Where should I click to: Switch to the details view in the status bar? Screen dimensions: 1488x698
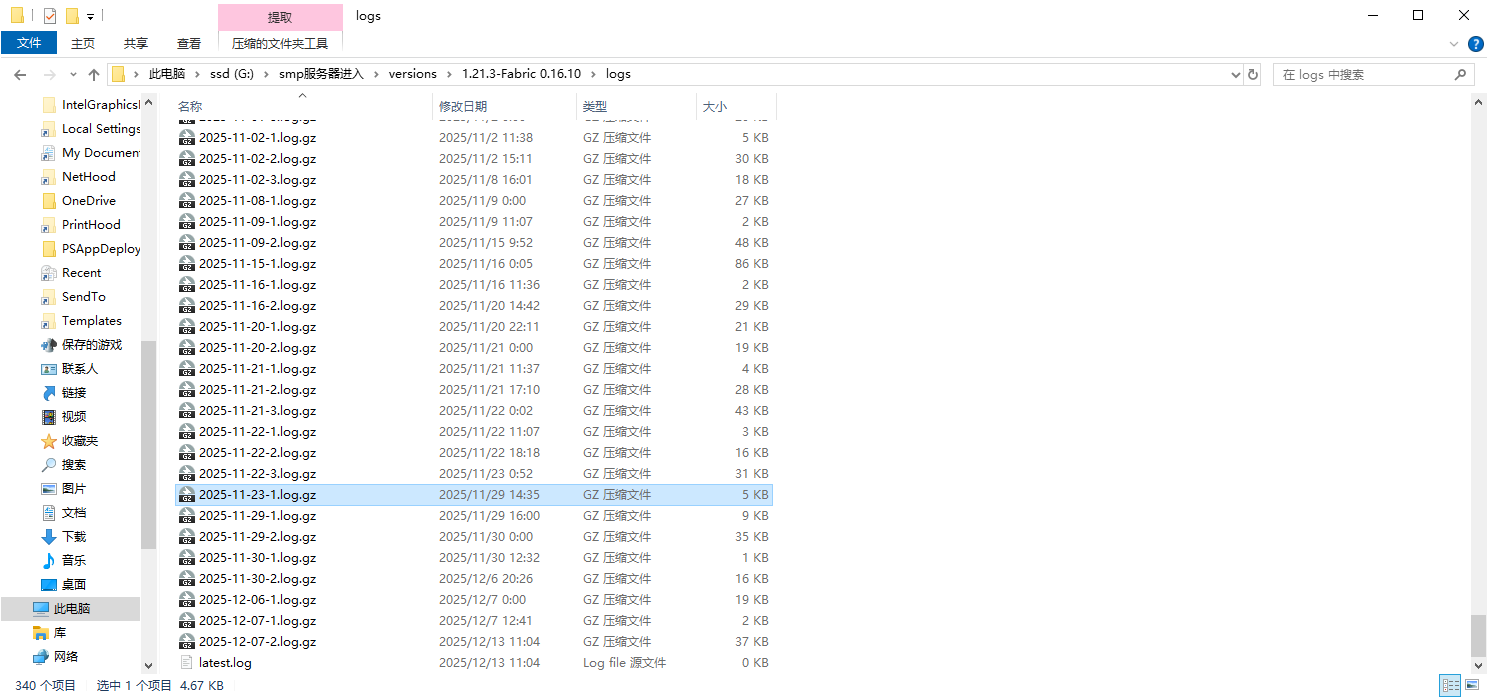pyautogui.click(x=1449, y=685)
